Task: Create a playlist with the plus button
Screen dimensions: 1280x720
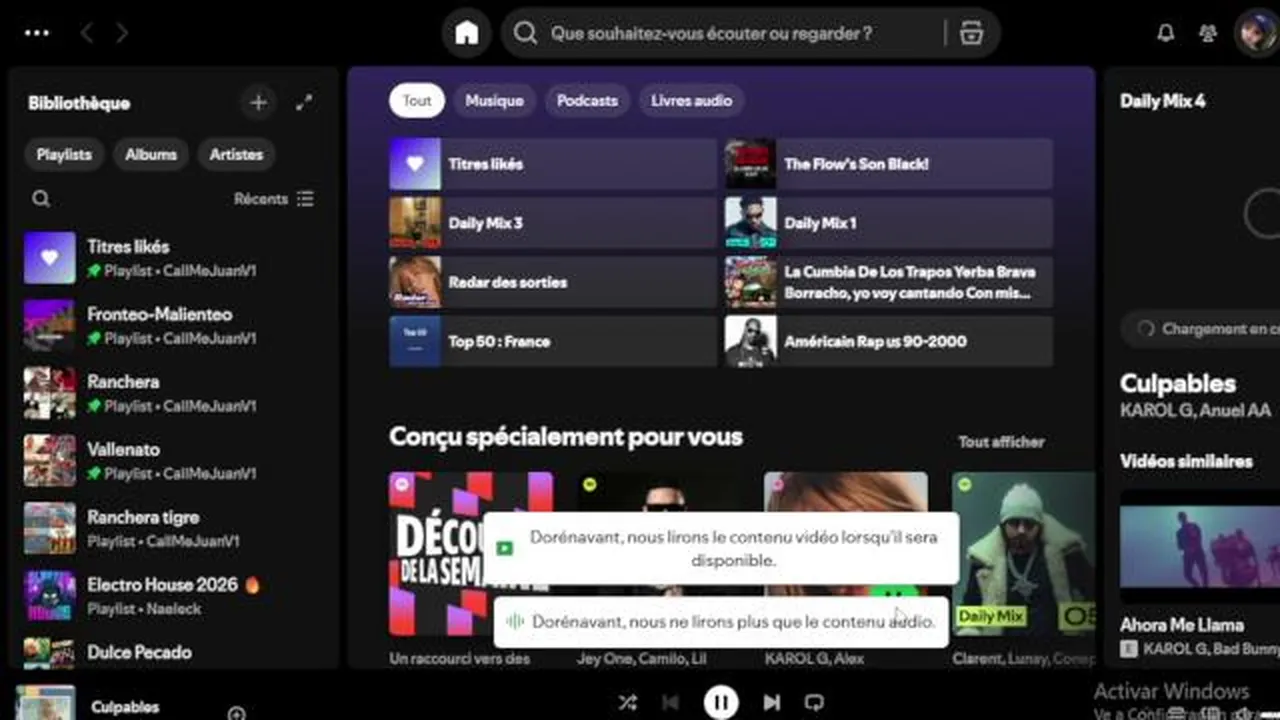Action: tap(258, 102)
